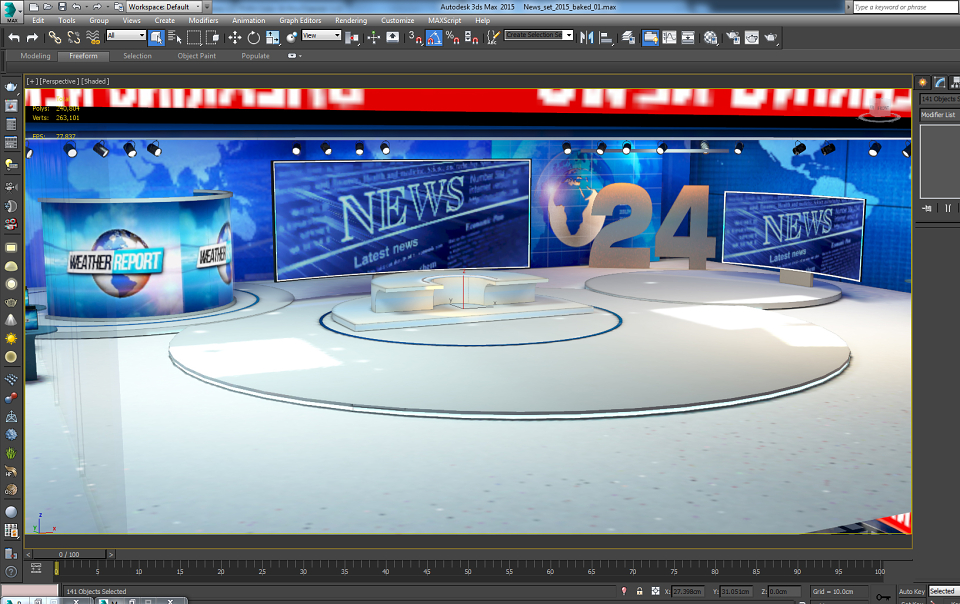
Task: Click the New Scene icon in quick access
Action: coord(34,7)
